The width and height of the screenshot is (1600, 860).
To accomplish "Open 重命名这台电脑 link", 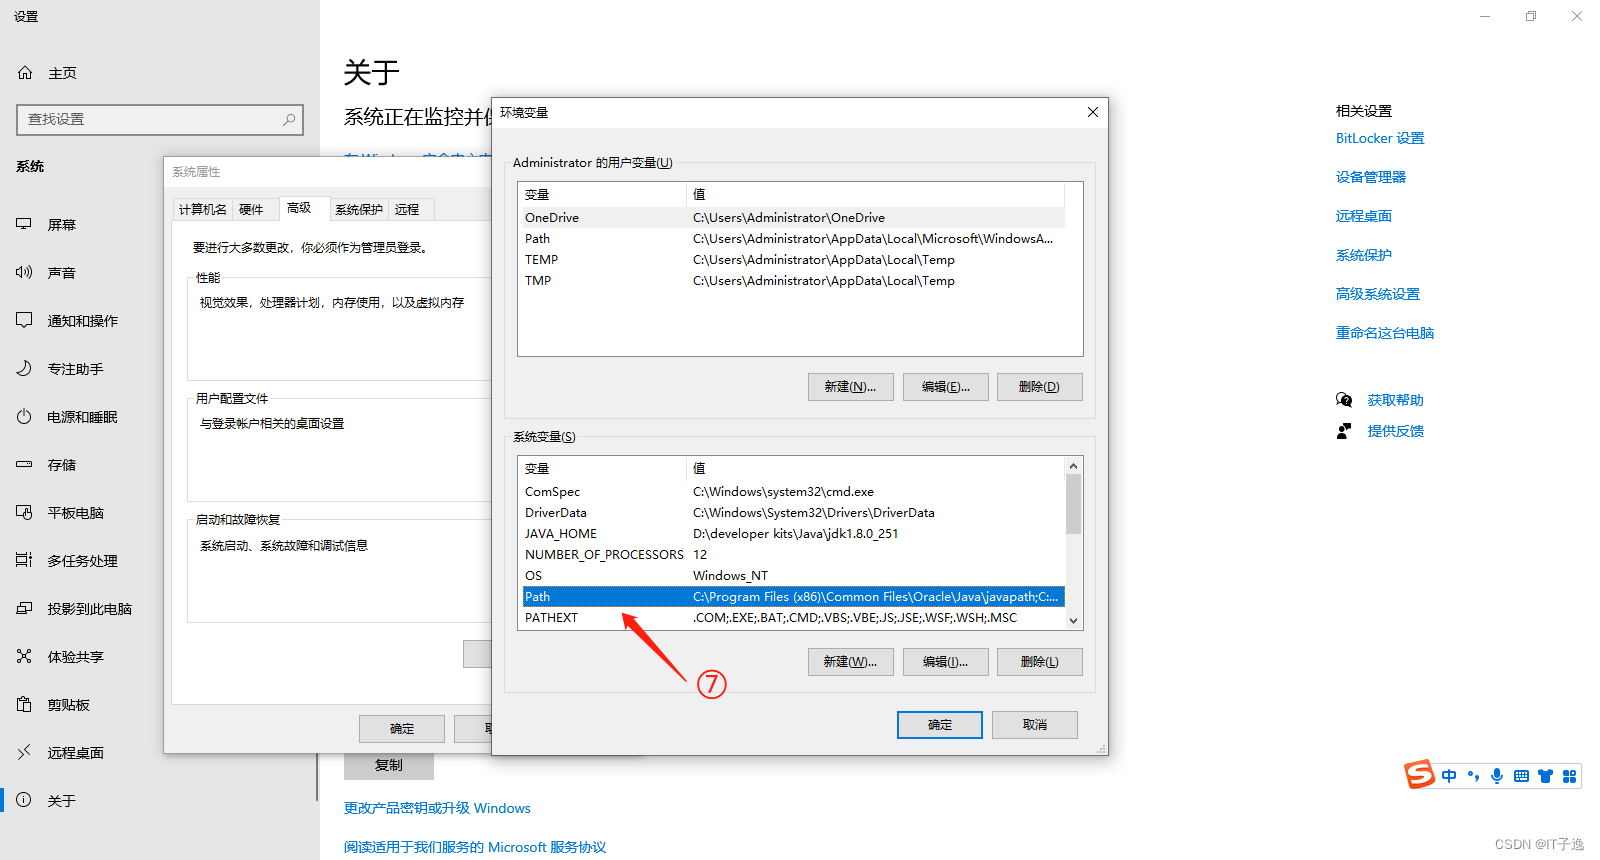I will pyautogui.click(x=1385, y=333).
